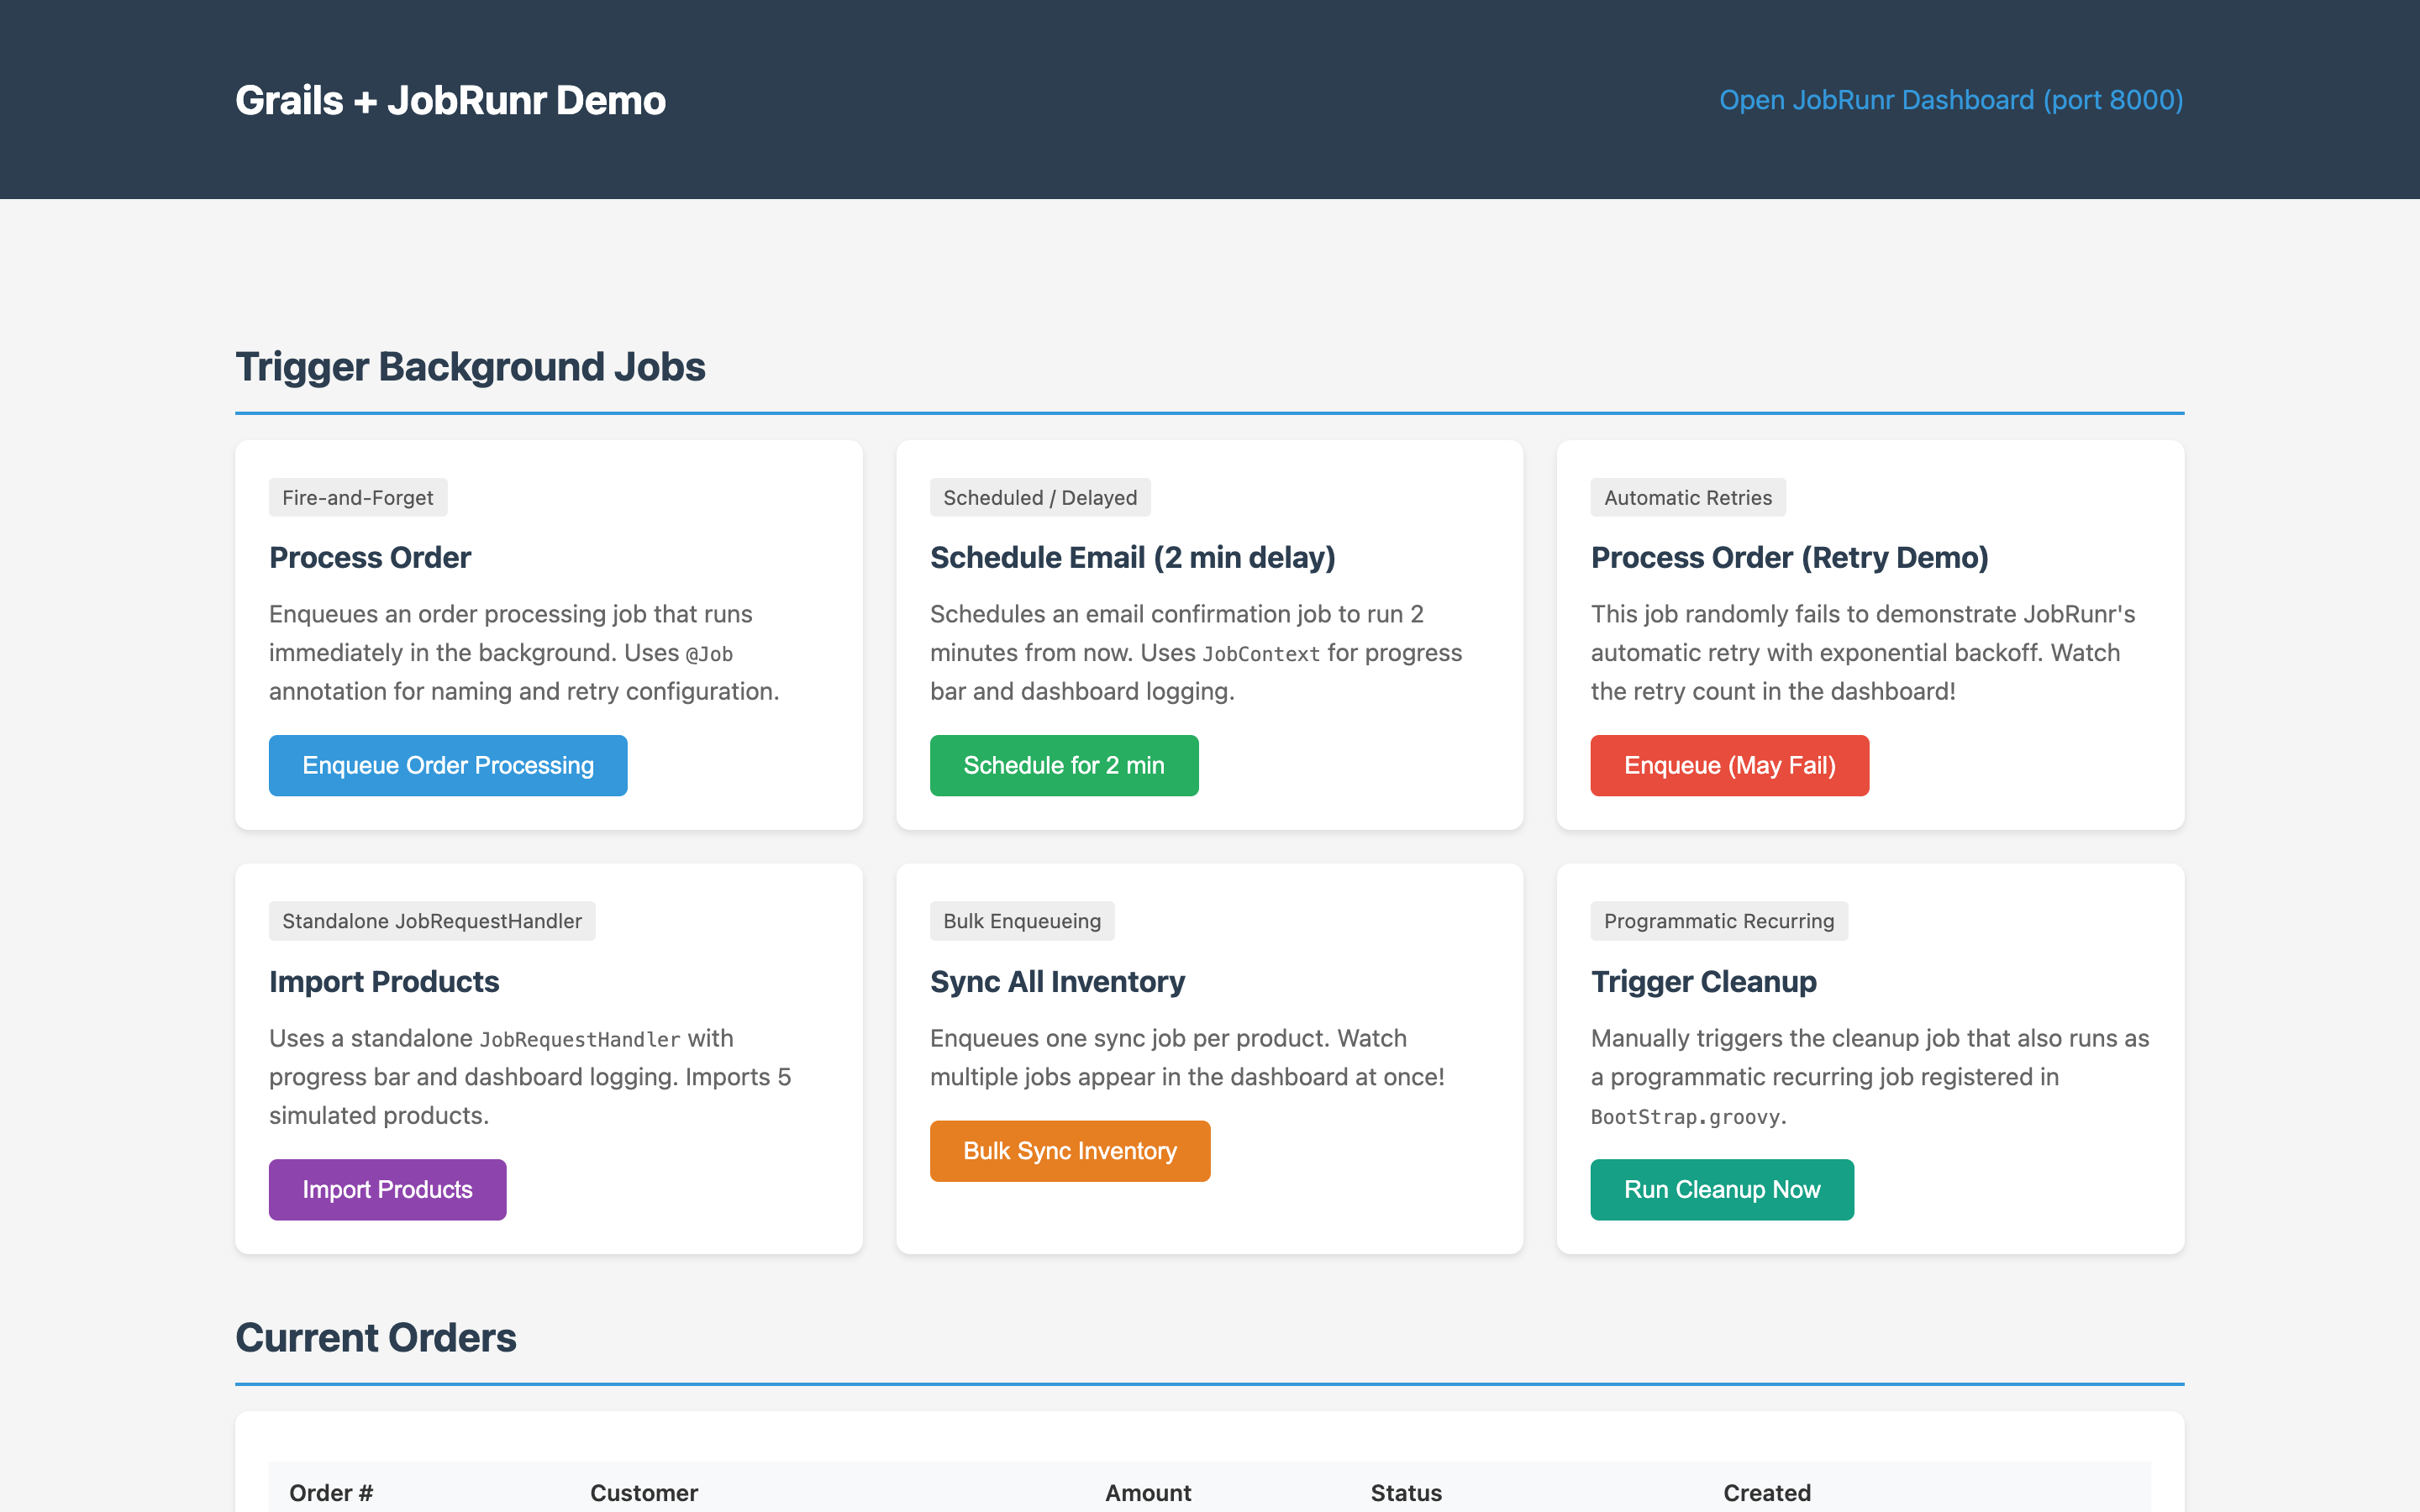Screen dimensions: 2420x1512
Task: Click the Process Order card title
Action: tap(370, 558)
